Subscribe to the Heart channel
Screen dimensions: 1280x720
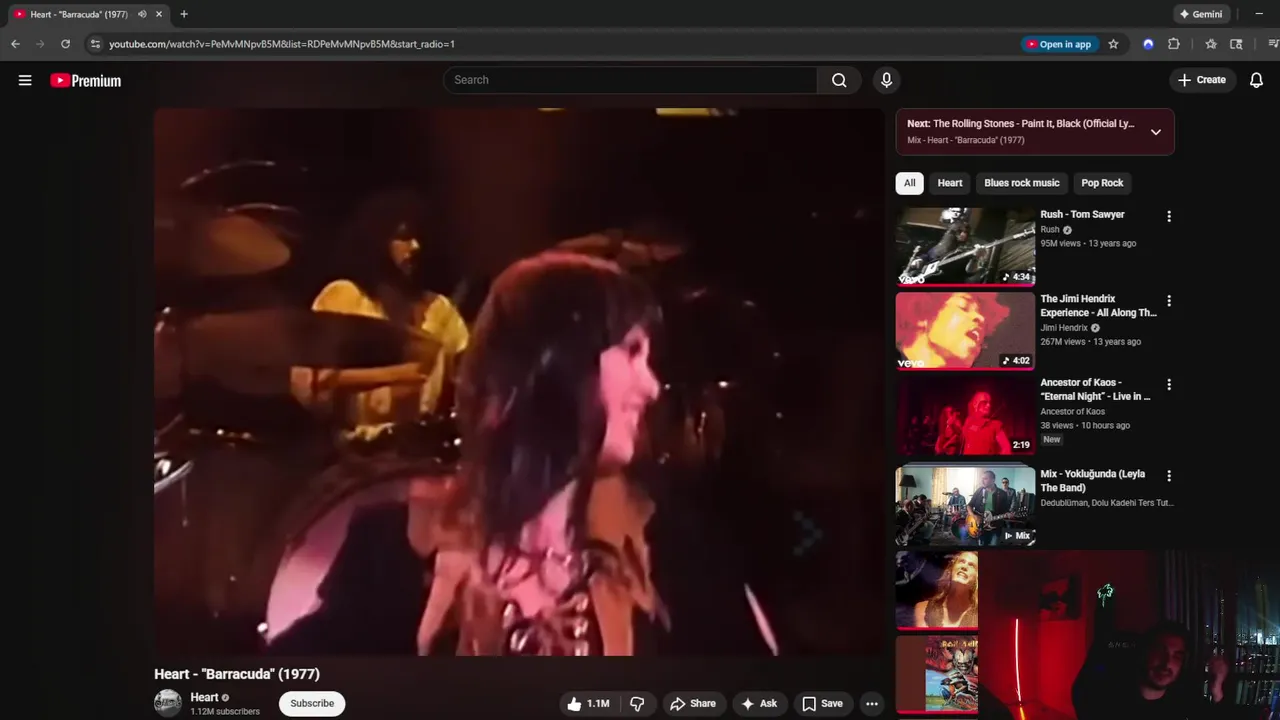pyautogui.click(x=312, y=703)
